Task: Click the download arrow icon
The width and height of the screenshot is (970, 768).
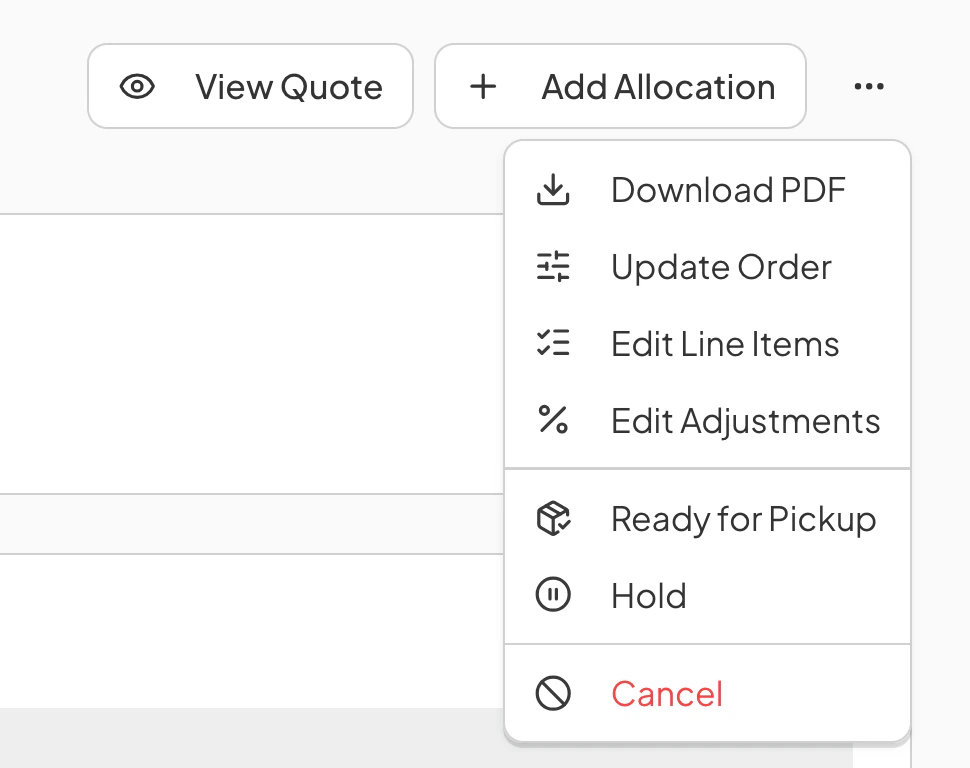Action: click(553, 189)
